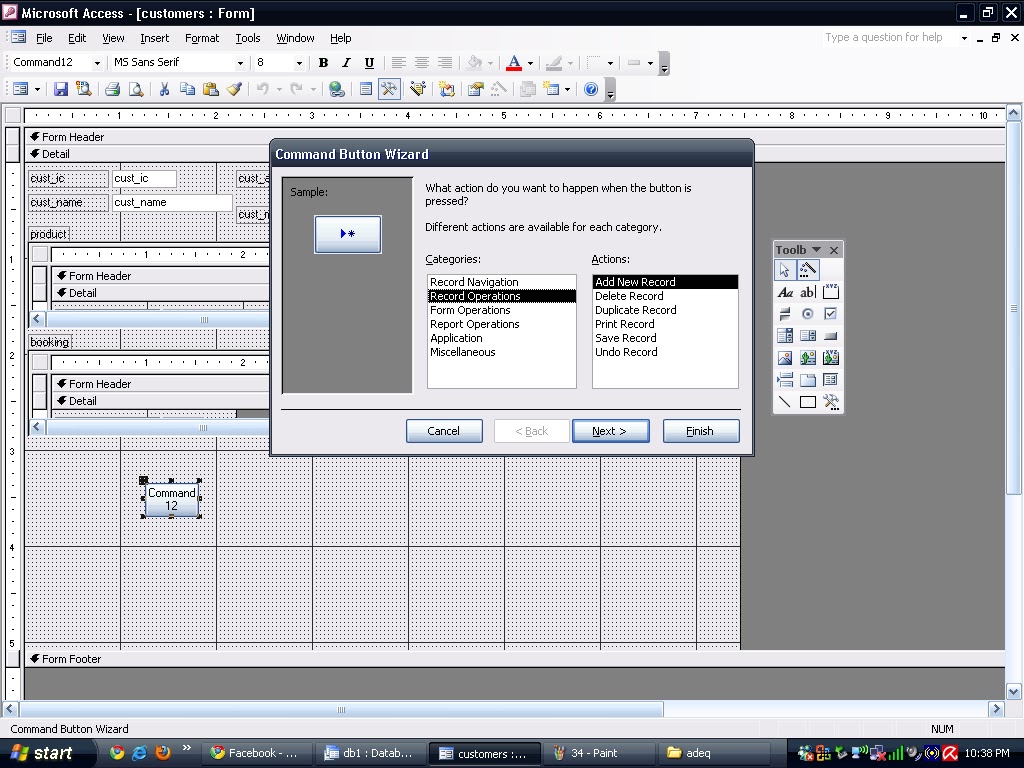Screen dimensions: 1024x768
Task: Open the Insert menu
Action: coord(154,38)
